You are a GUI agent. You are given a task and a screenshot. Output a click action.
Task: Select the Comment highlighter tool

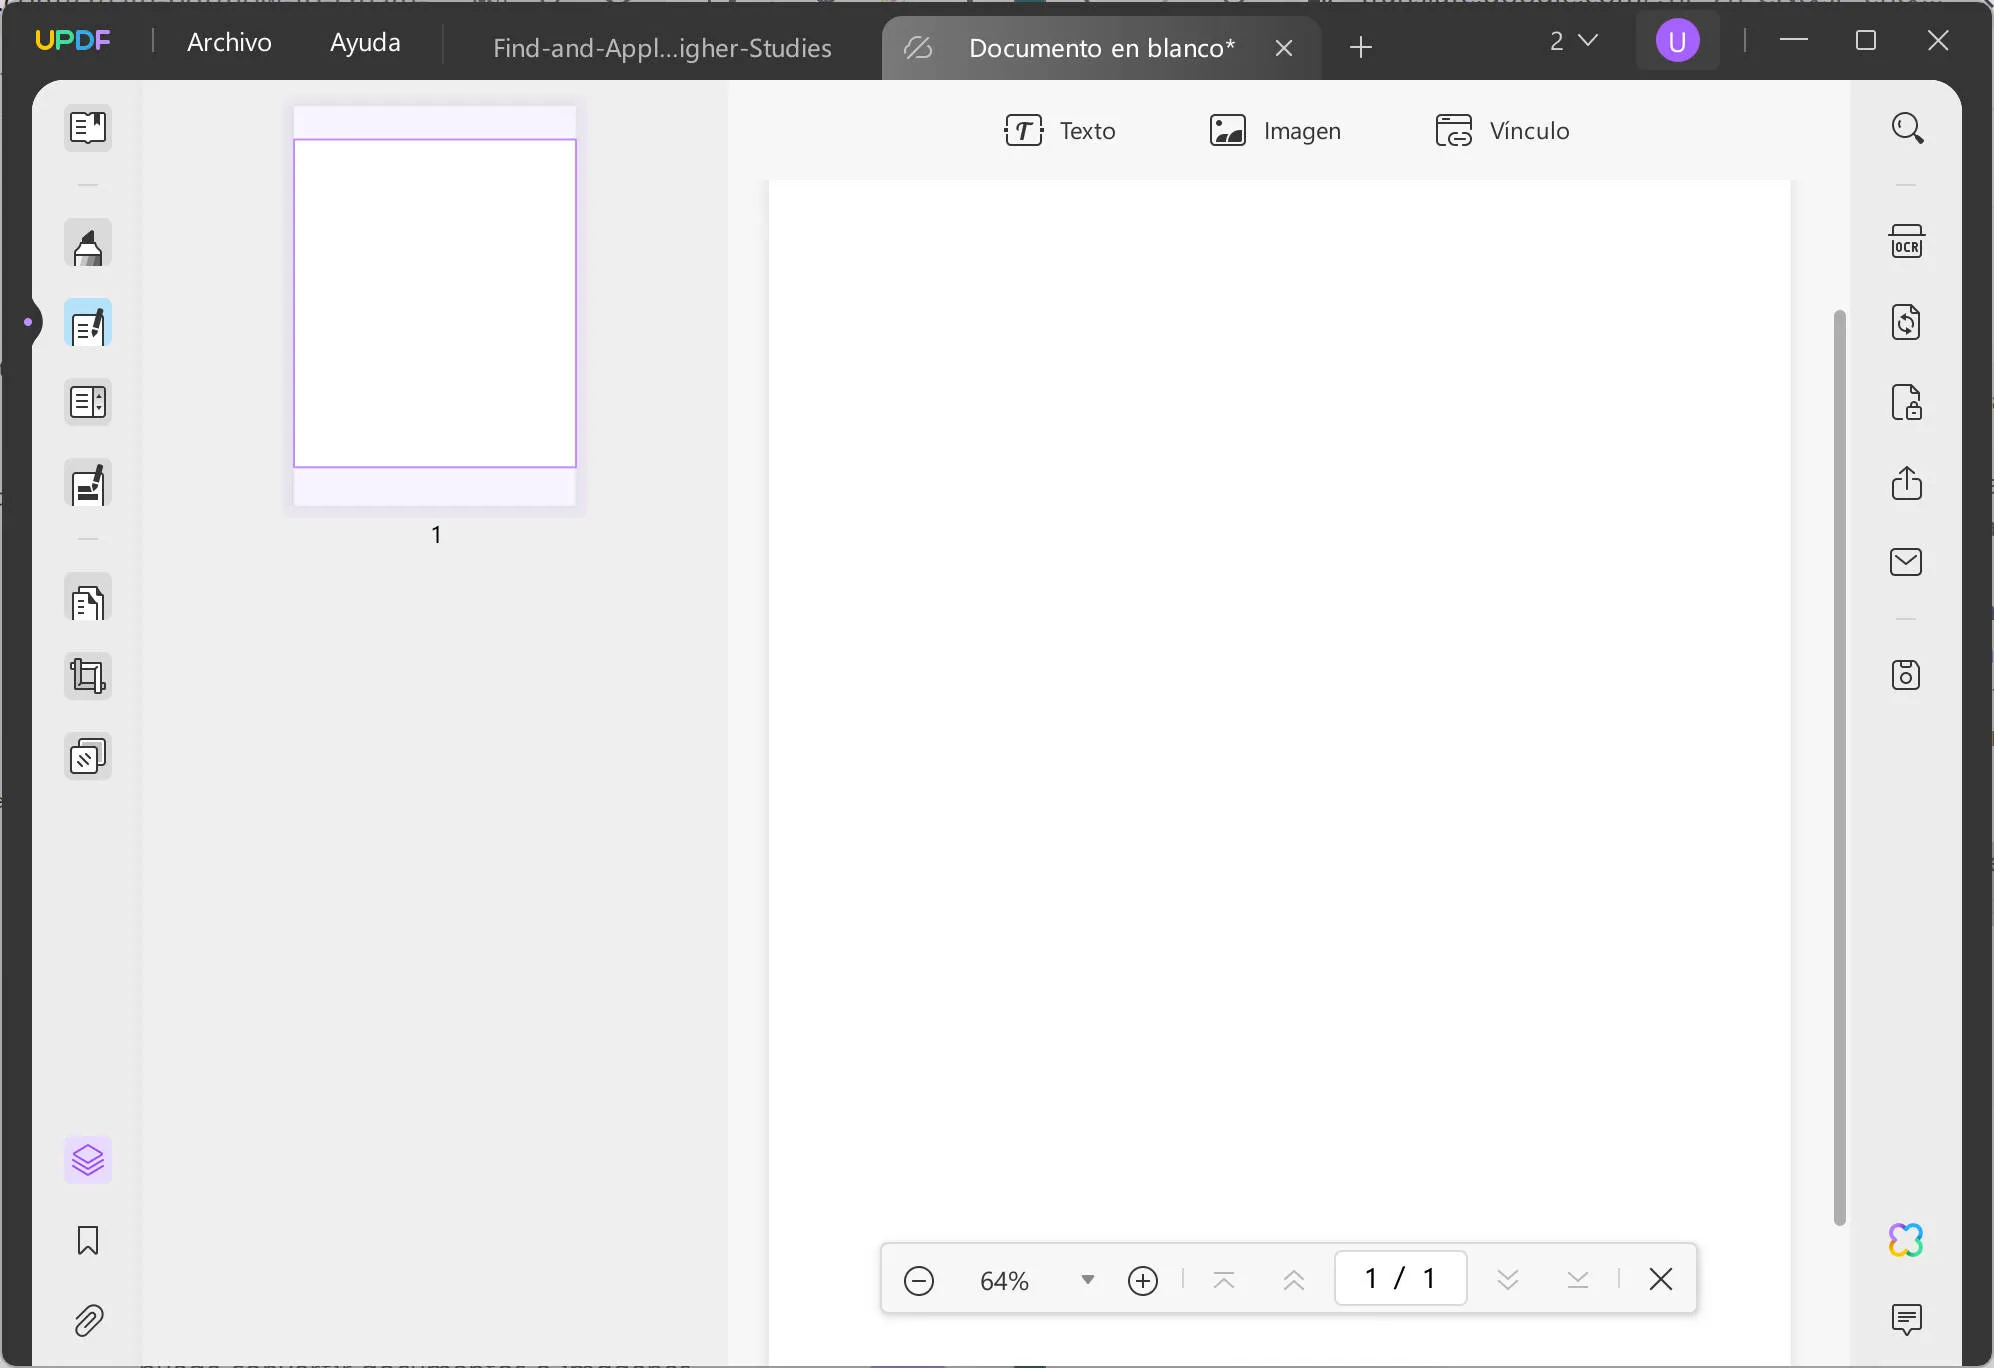(88, 244)
